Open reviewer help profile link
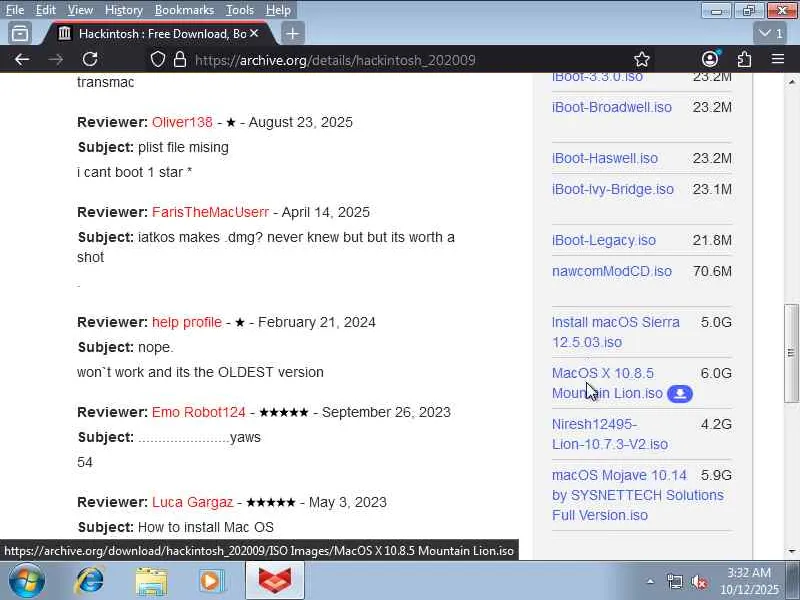The height and width of the screenshot is (600, 800). coord(187,322)
